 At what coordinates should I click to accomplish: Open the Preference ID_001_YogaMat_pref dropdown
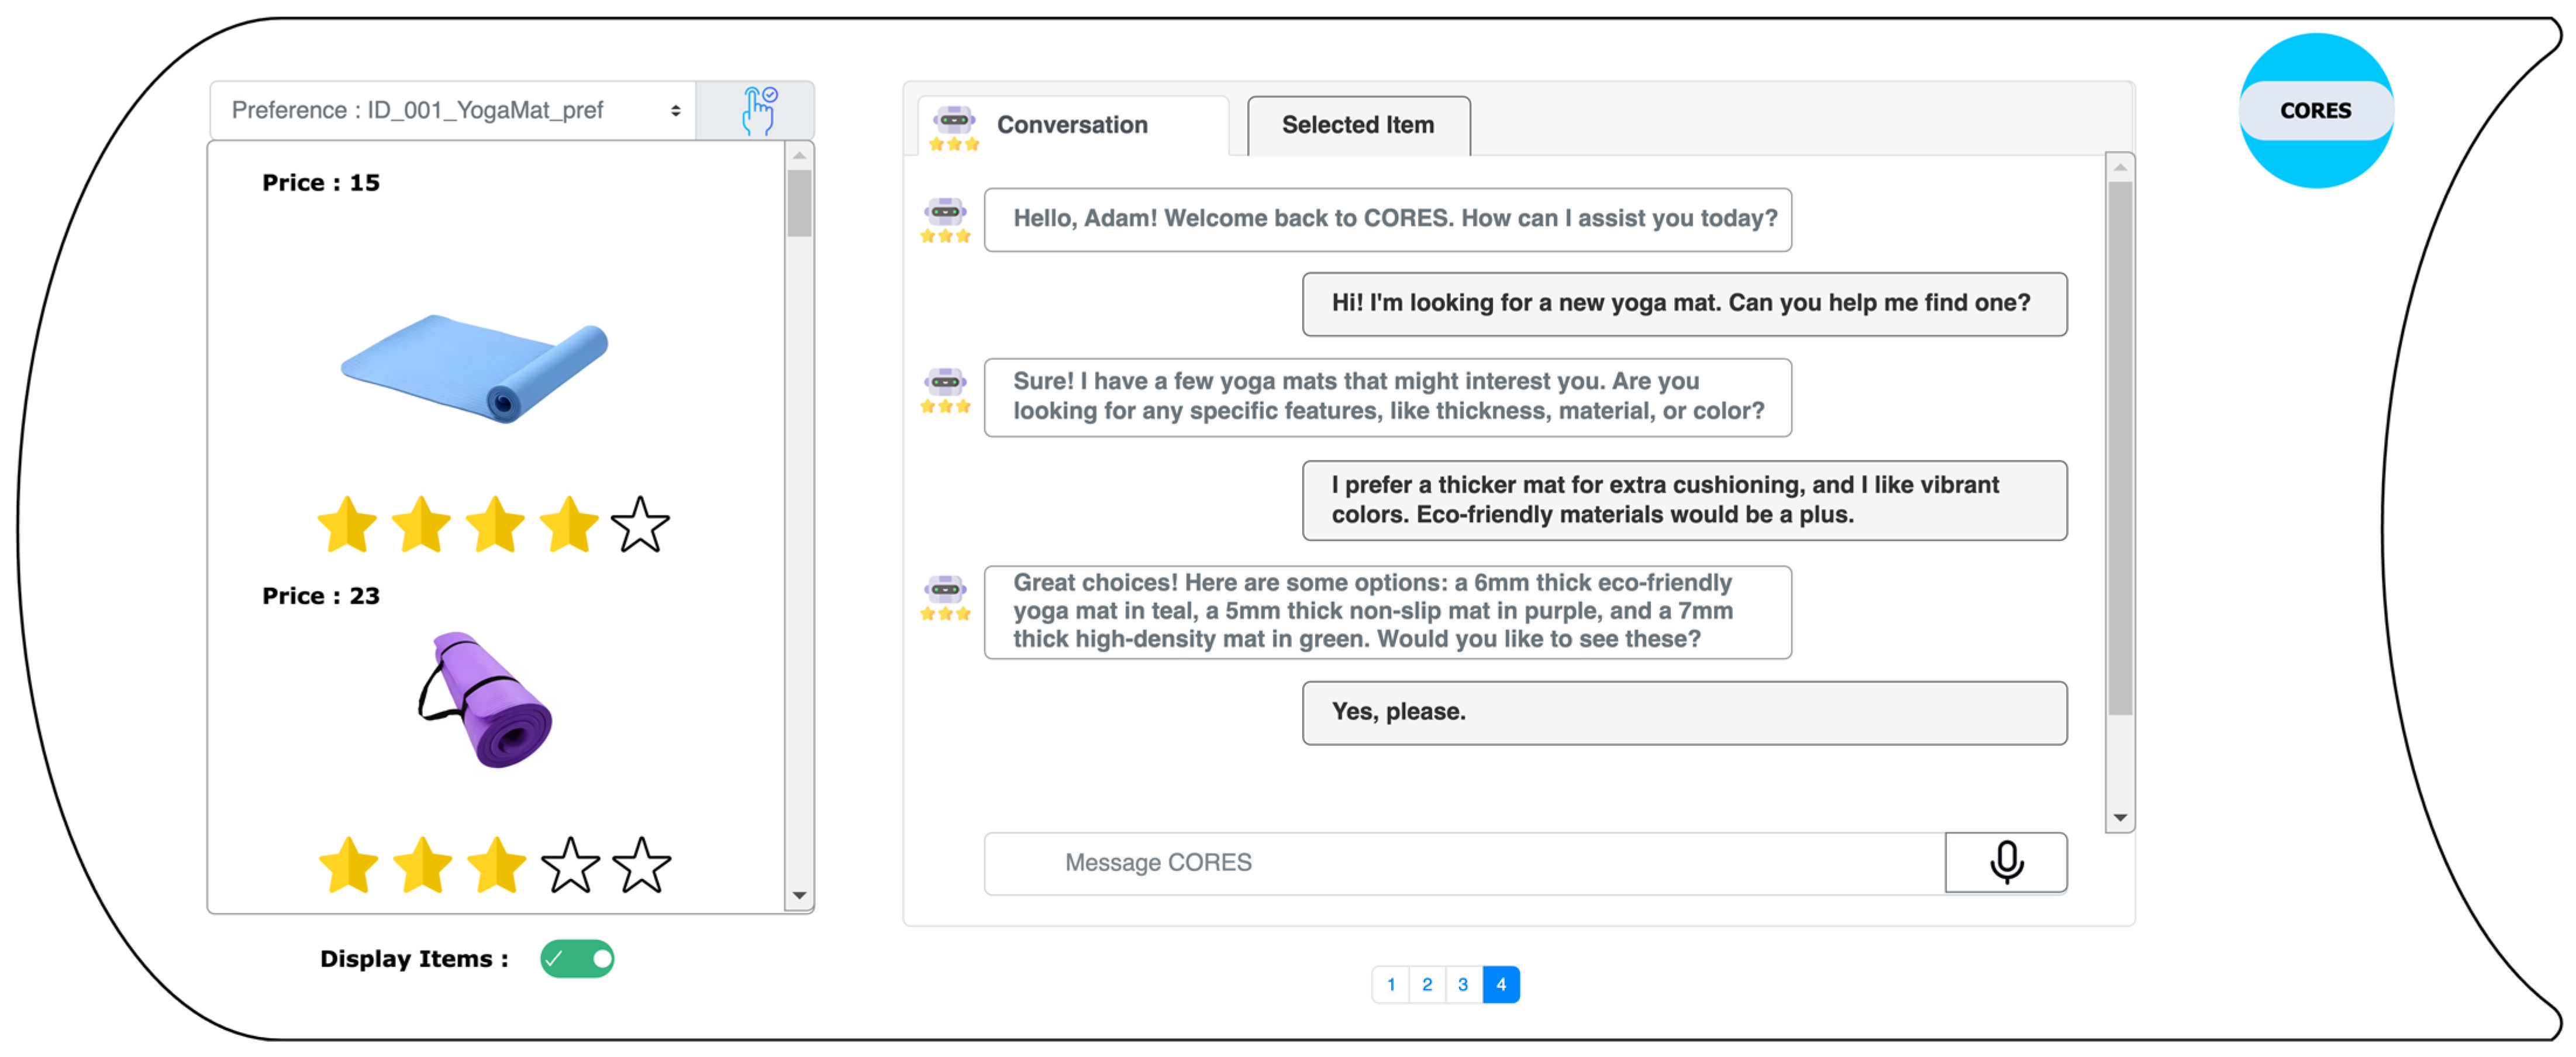coord(452,110)
